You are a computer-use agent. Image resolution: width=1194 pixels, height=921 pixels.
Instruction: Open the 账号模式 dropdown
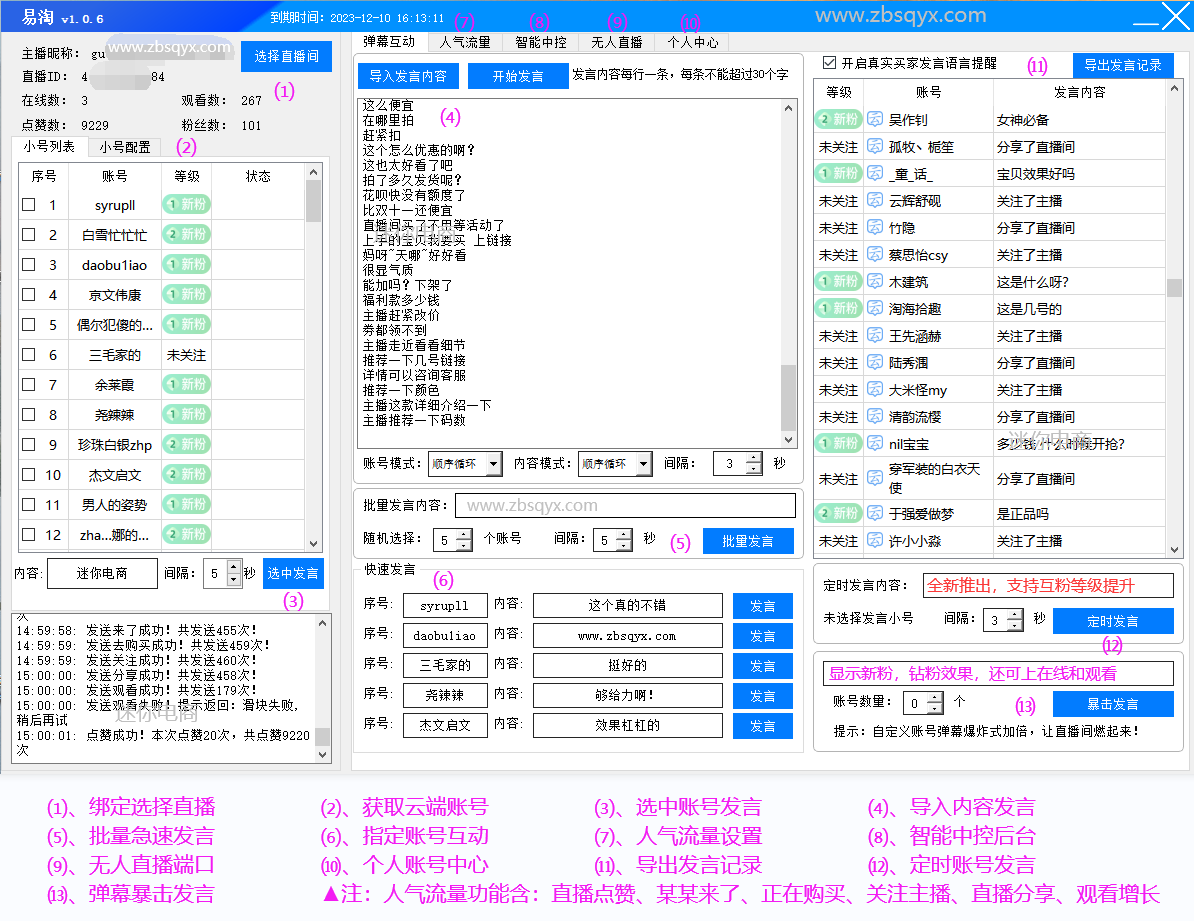point(493,464)
